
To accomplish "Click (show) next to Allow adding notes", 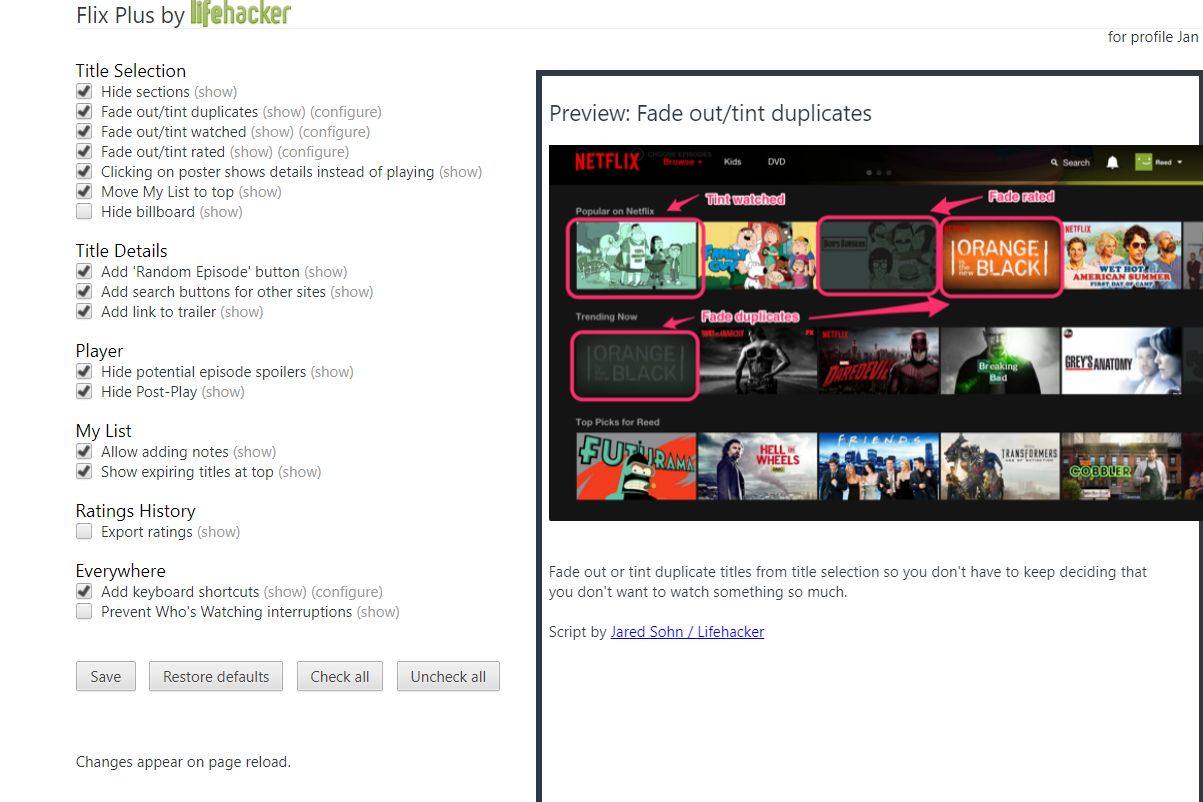I will 254,452.
